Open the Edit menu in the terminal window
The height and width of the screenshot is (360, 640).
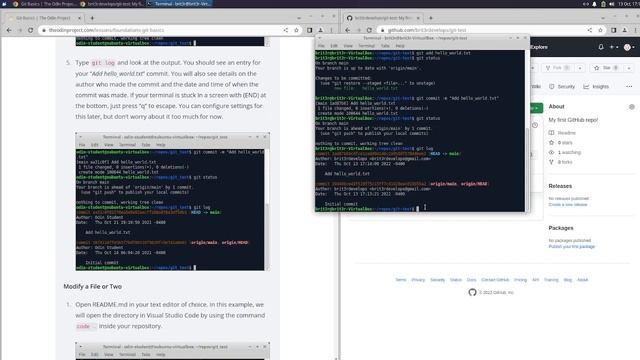click(334, 46)
